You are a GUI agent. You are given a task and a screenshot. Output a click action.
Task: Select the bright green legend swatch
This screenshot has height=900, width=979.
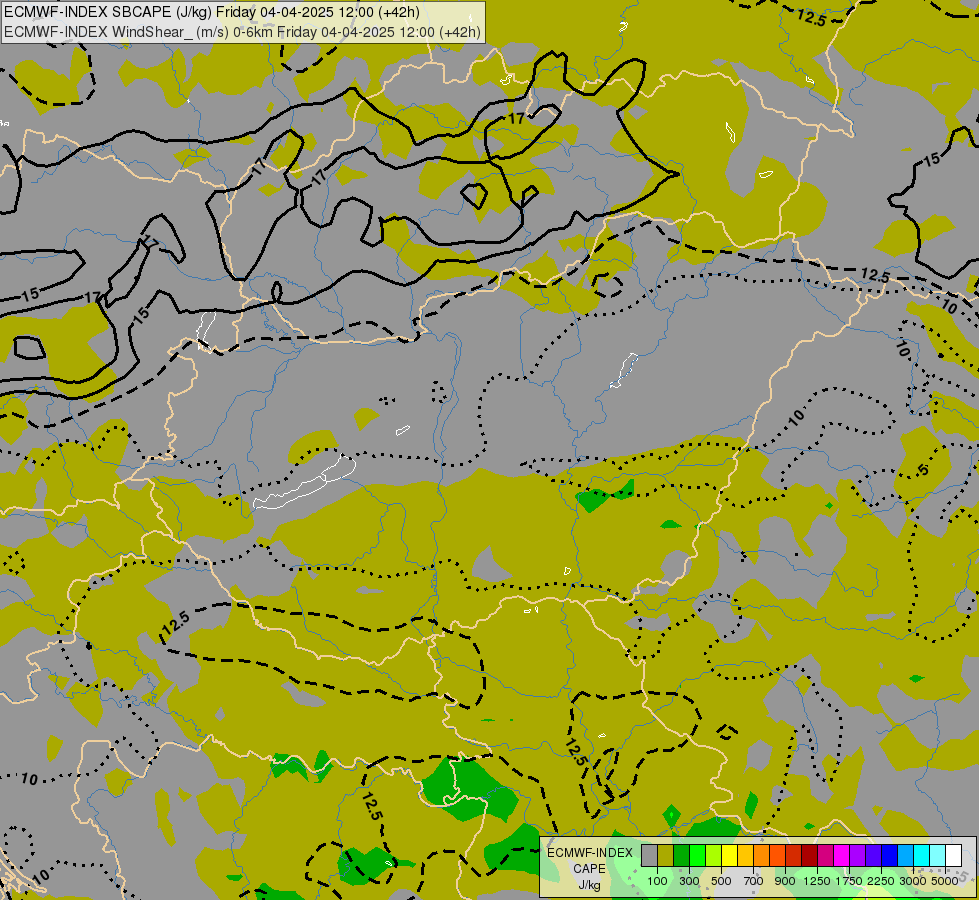697,855
